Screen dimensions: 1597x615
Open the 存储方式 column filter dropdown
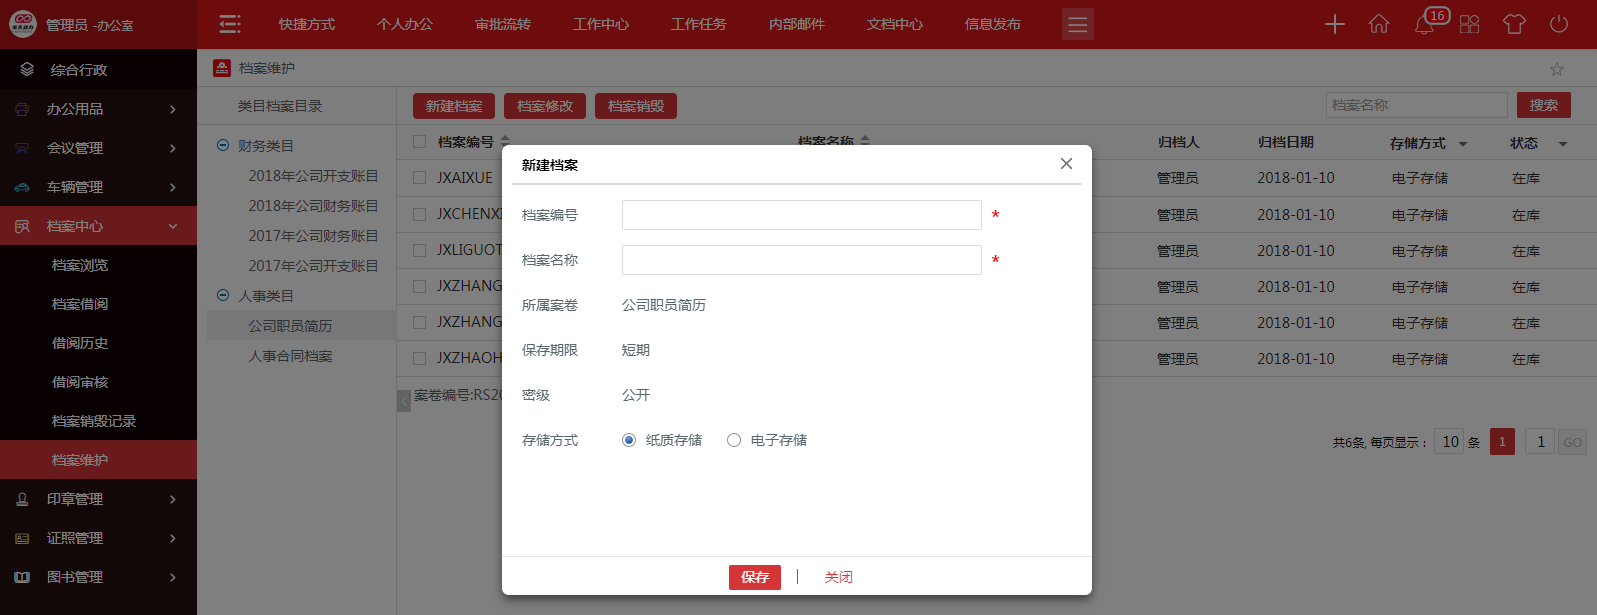[x=1463, y=144]
